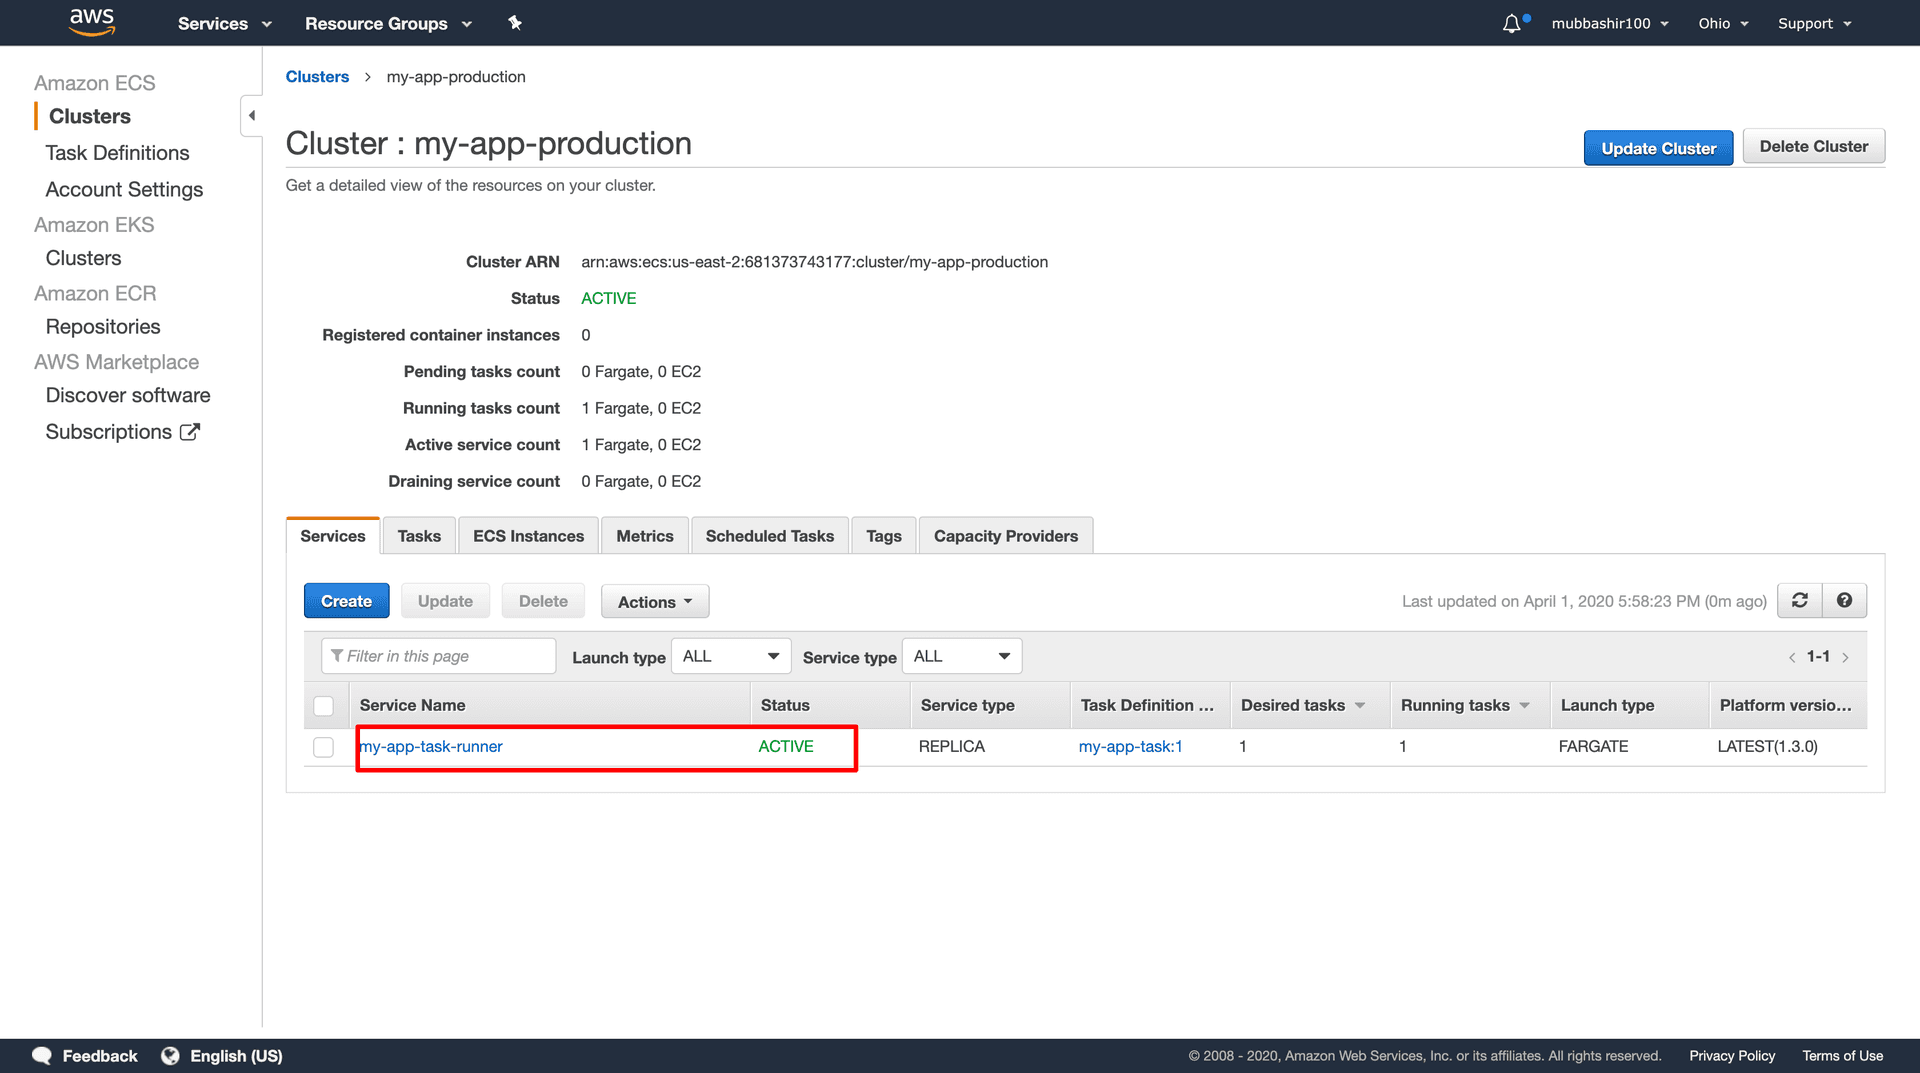This screenshot has height=1073, width=1920.
Task: Select all services with header checkbox
Action: click(x=324, y=706)
